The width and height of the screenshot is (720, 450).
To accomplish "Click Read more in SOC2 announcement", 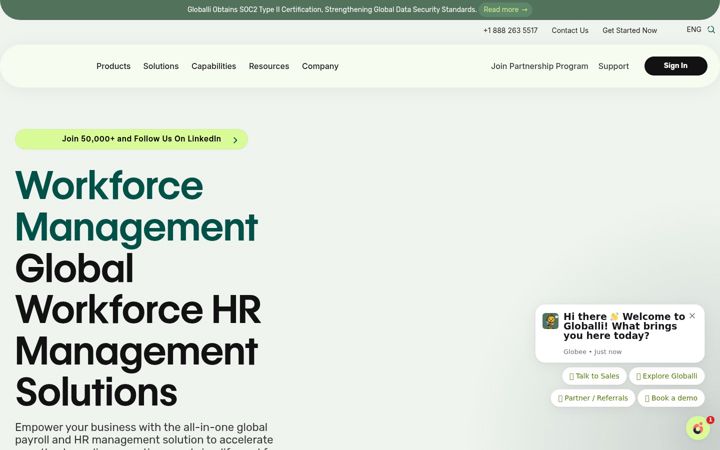I will (505, 10).
